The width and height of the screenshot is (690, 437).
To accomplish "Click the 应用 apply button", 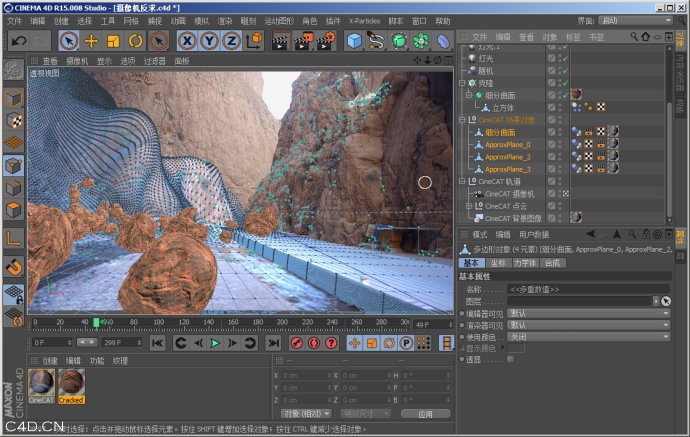I will pos(426,414).
